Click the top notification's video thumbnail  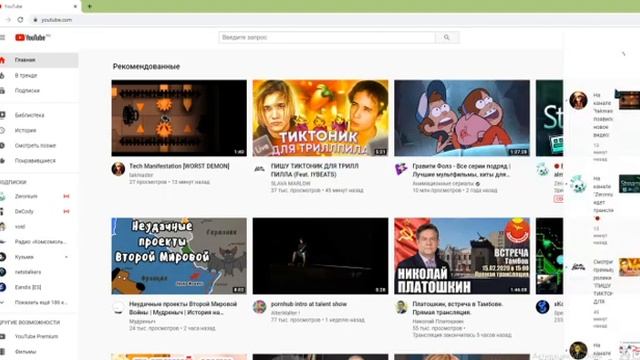click(629, 100)
